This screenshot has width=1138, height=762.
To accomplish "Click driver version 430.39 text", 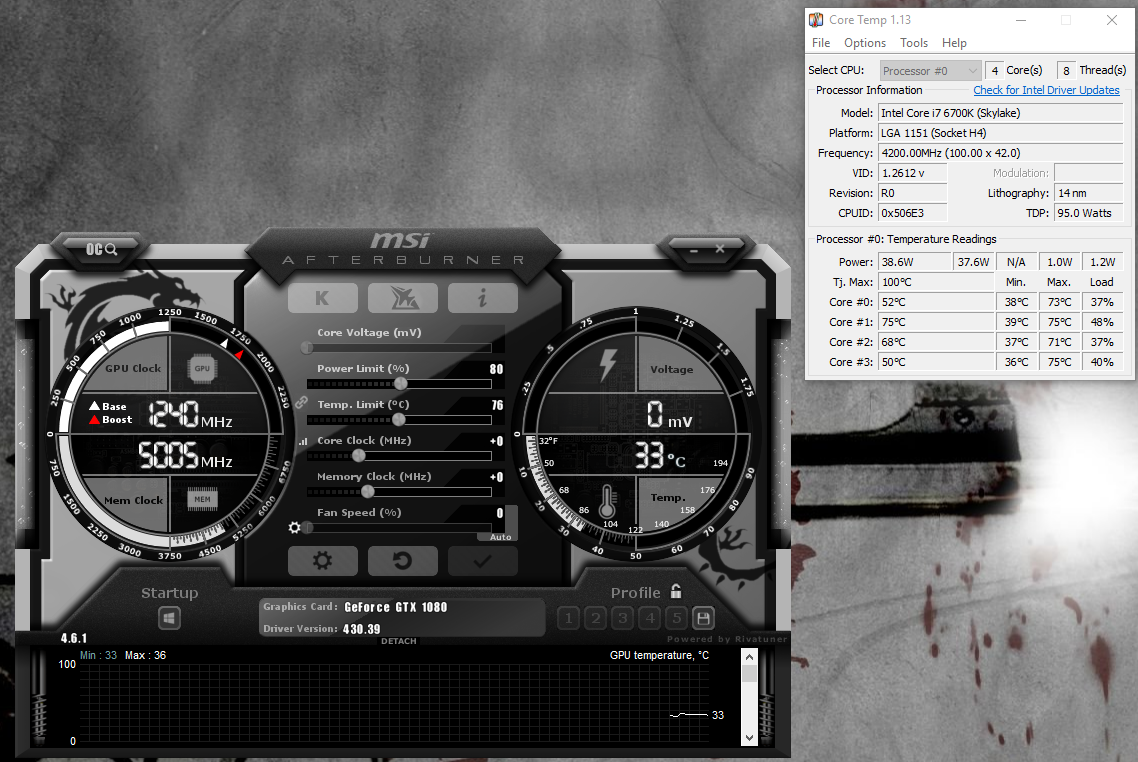I will [361, 629].
